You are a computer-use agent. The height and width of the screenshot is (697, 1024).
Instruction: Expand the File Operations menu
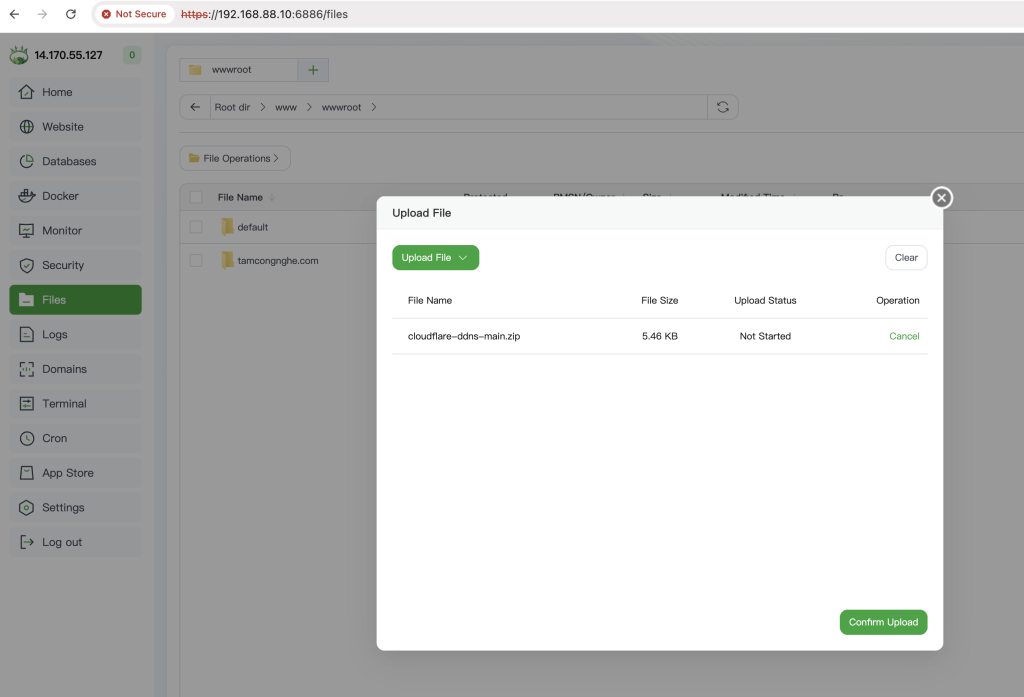pos(235,158)
